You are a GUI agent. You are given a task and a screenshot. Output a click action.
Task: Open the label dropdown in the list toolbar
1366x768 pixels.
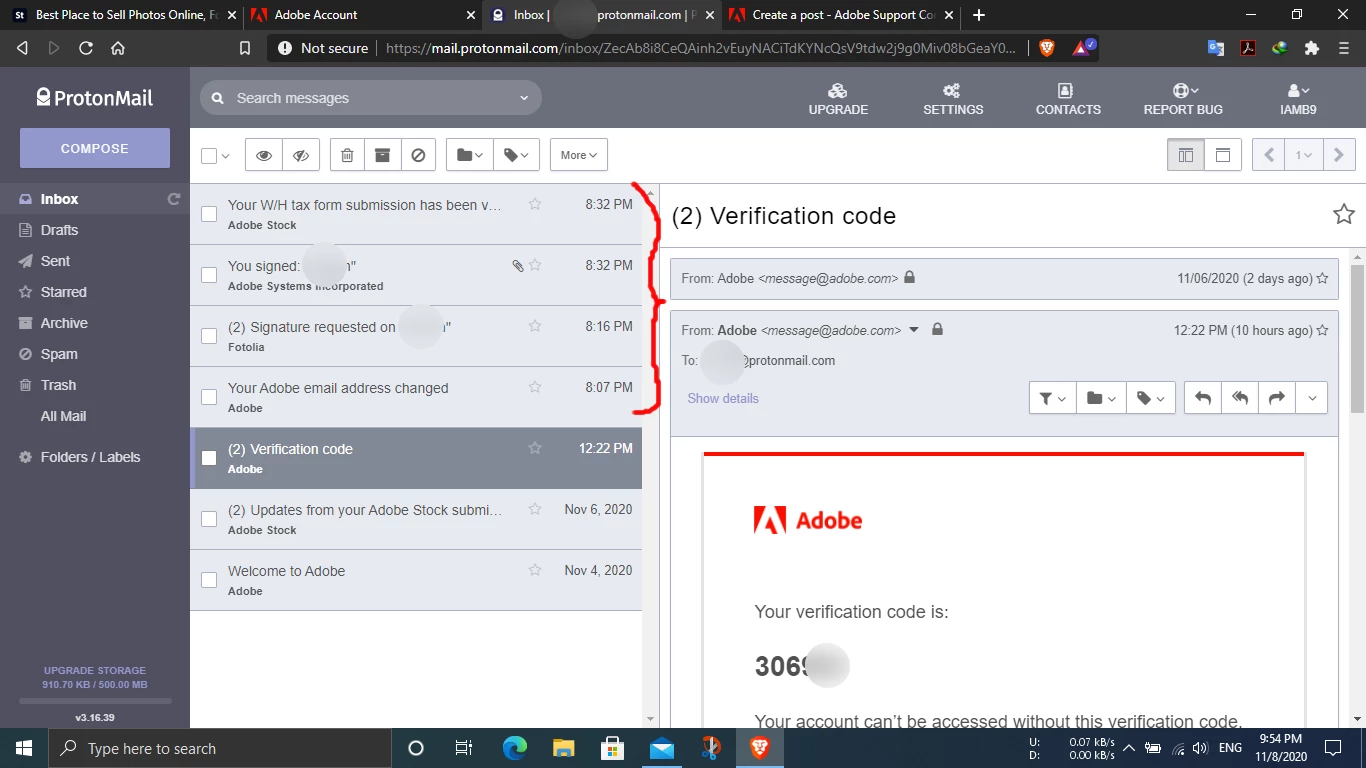pyautogui.click(x=516, y=155)
